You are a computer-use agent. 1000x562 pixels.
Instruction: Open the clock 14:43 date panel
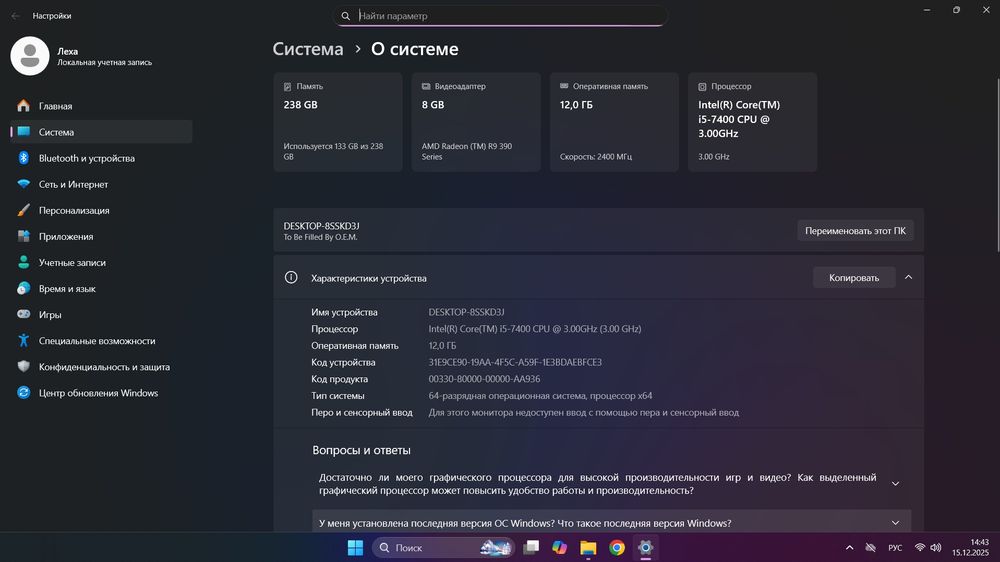971,548
